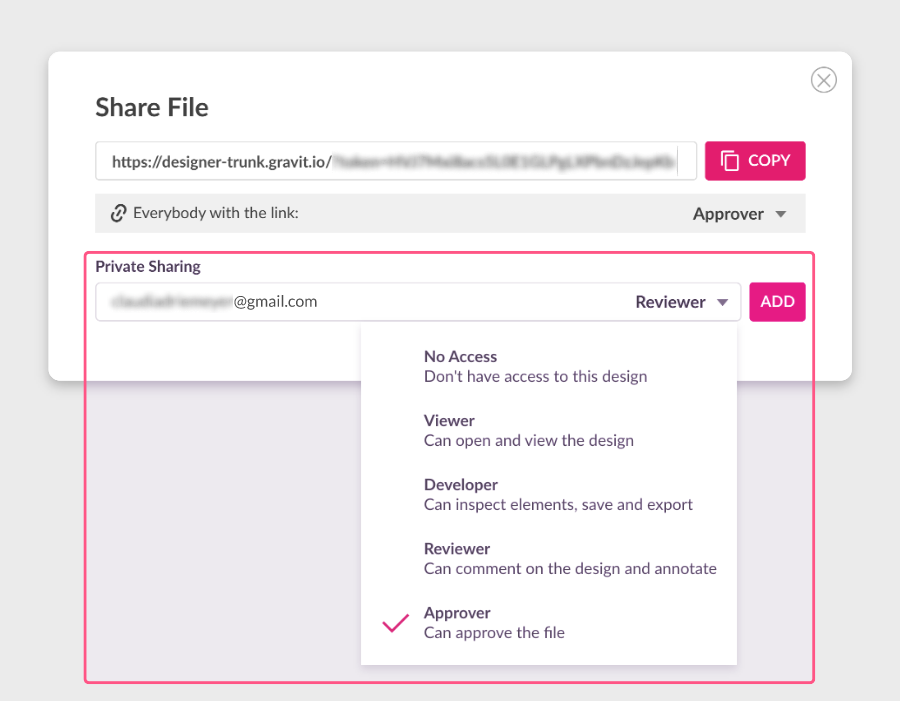900x701 pixels.
Task: Click the Share File heading
Action: pyautogui.click(x=152, y=107)
